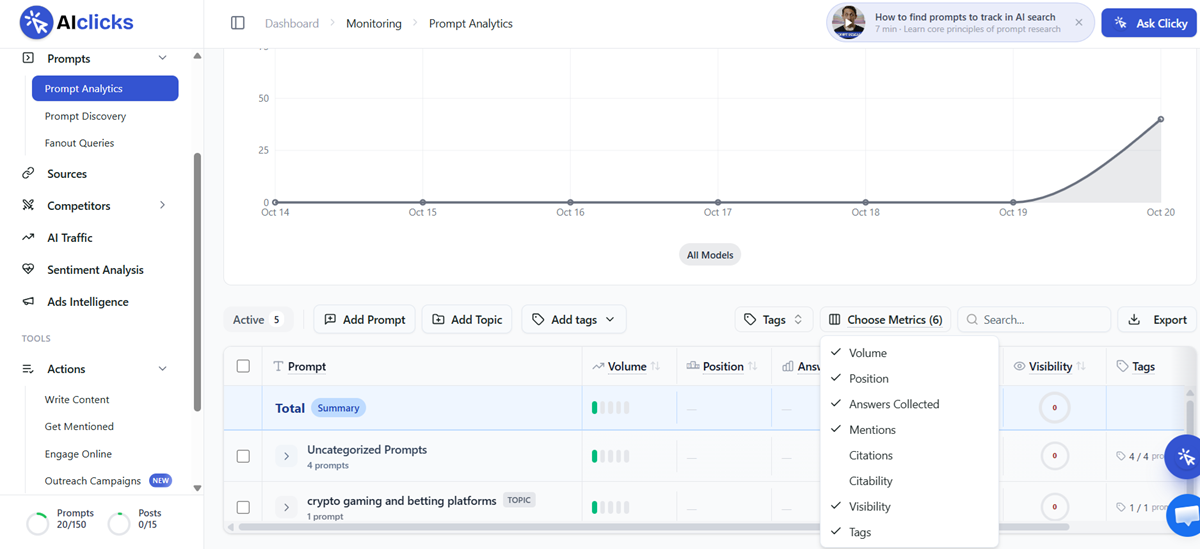Toggle the Visibility metric option
This screenshot has height=549, width=1200.
click(909, 507)
